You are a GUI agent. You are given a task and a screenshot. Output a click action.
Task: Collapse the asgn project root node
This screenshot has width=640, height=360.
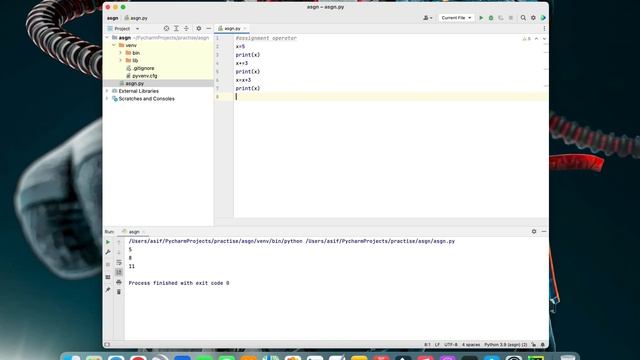tap(107, 38)
